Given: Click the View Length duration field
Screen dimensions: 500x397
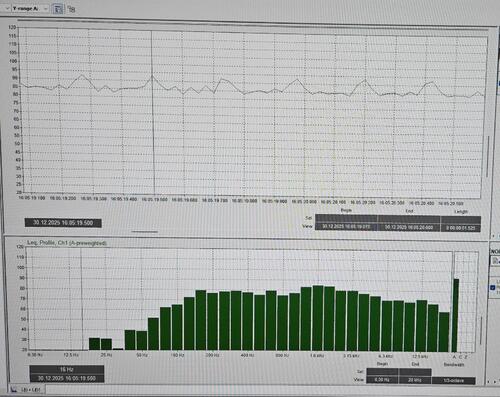Looking at the screenshot, I should (x=460, y=228).
